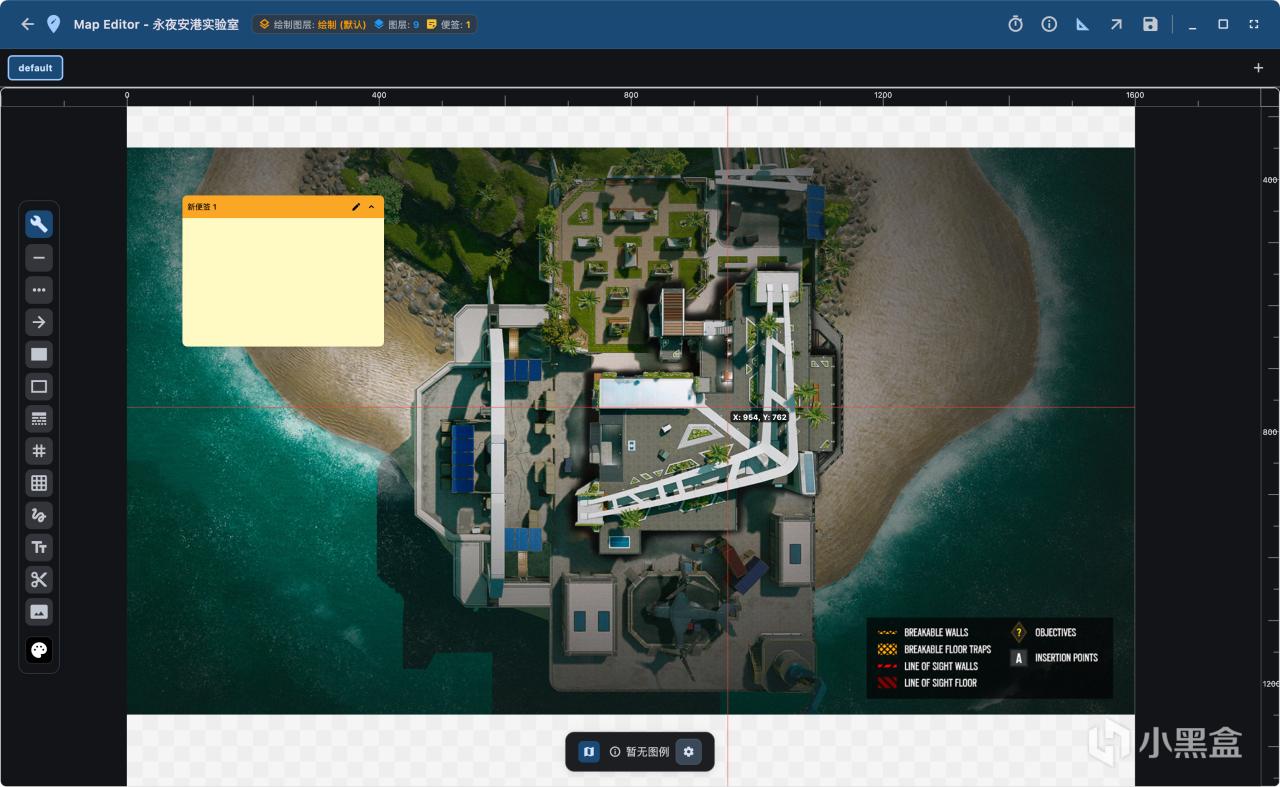Select the arrow drawing tool
The width and height of the screenshot is (1280, 787).
[39, 322]
